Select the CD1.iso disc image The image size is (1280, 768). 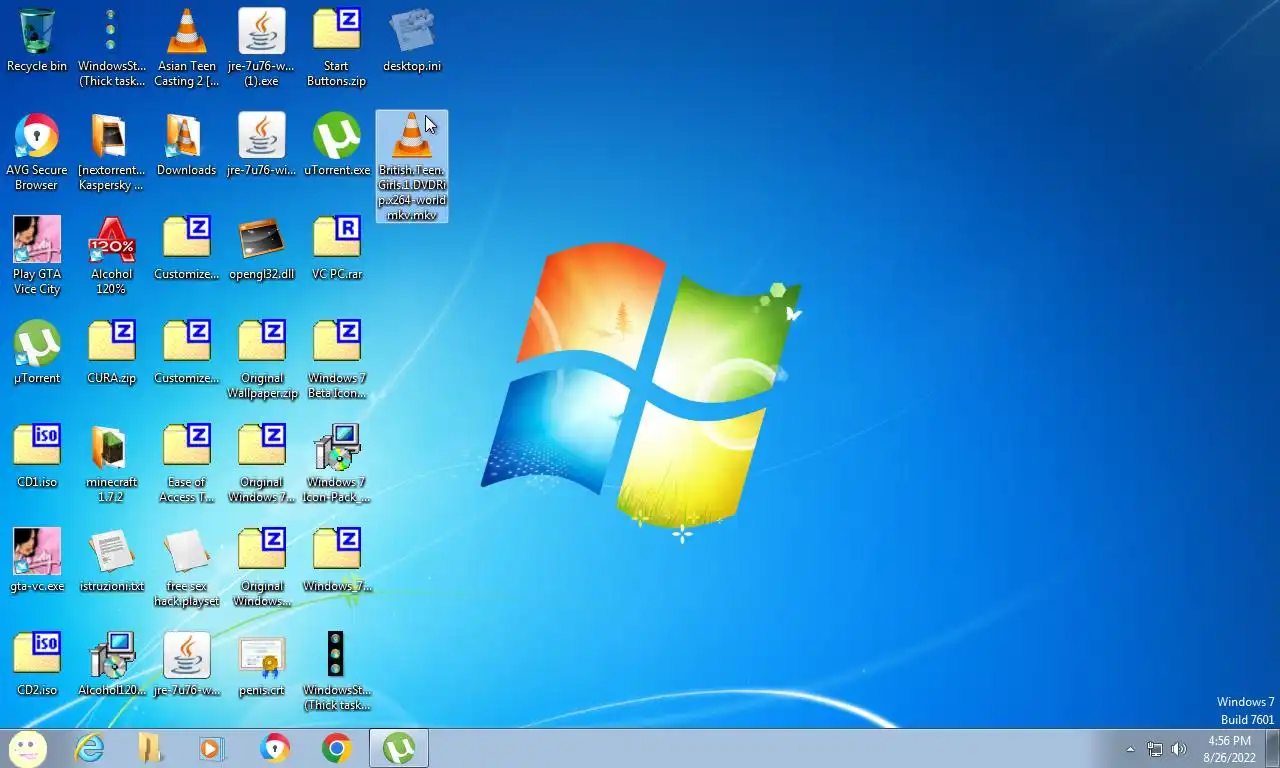point(37,457)
